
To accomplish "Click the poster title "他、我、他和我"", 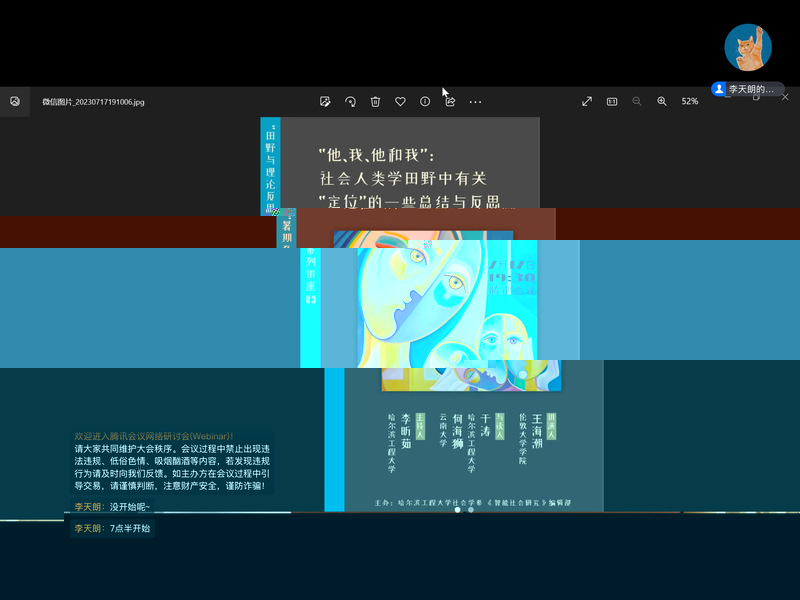I will click(x=376, y=155).
